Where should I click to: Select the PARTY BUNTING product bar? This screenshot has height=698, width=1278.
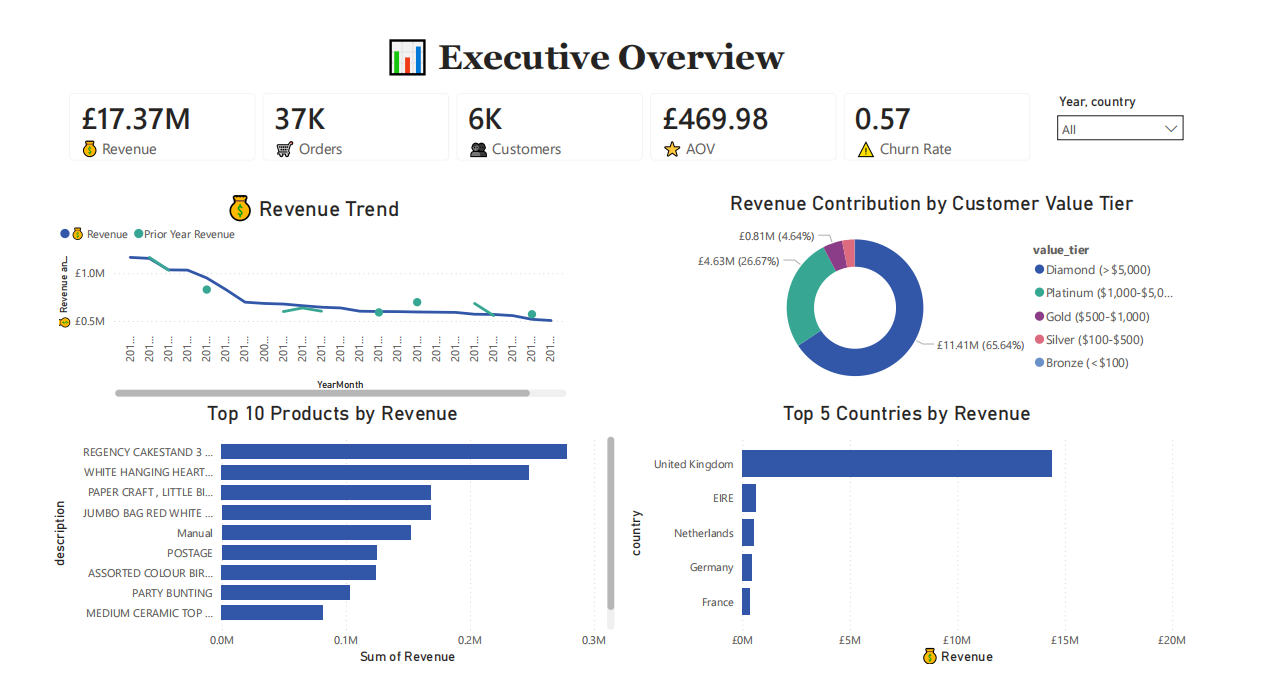[x=285, y=593]
